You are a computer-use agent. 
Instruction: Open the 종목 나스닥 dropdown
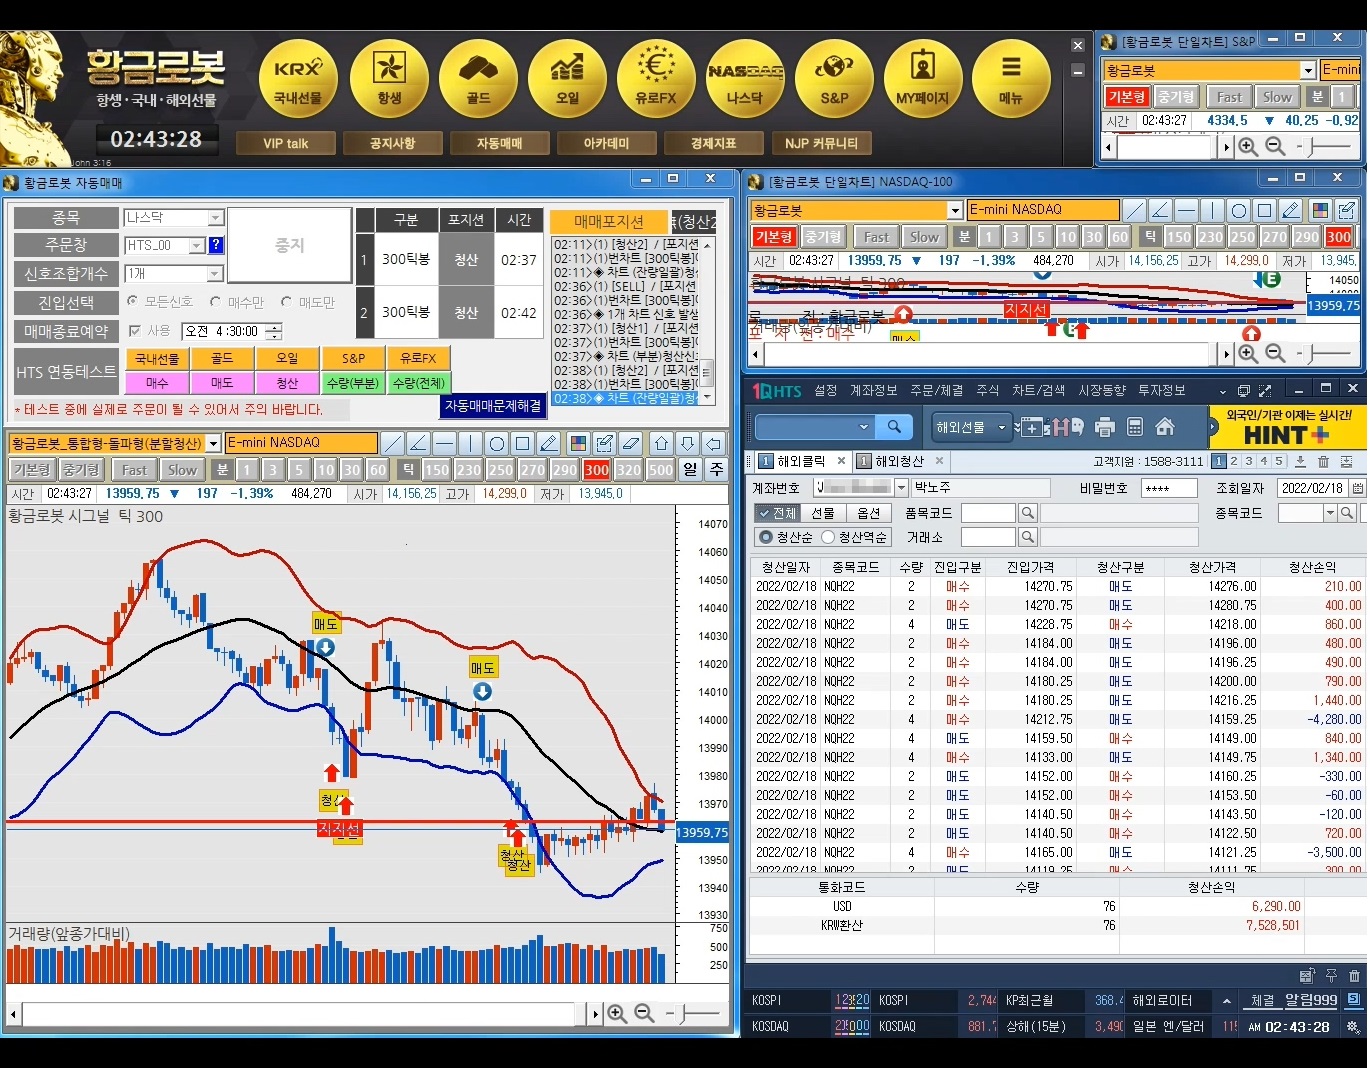pyautogui.click(x=215, y=217)
